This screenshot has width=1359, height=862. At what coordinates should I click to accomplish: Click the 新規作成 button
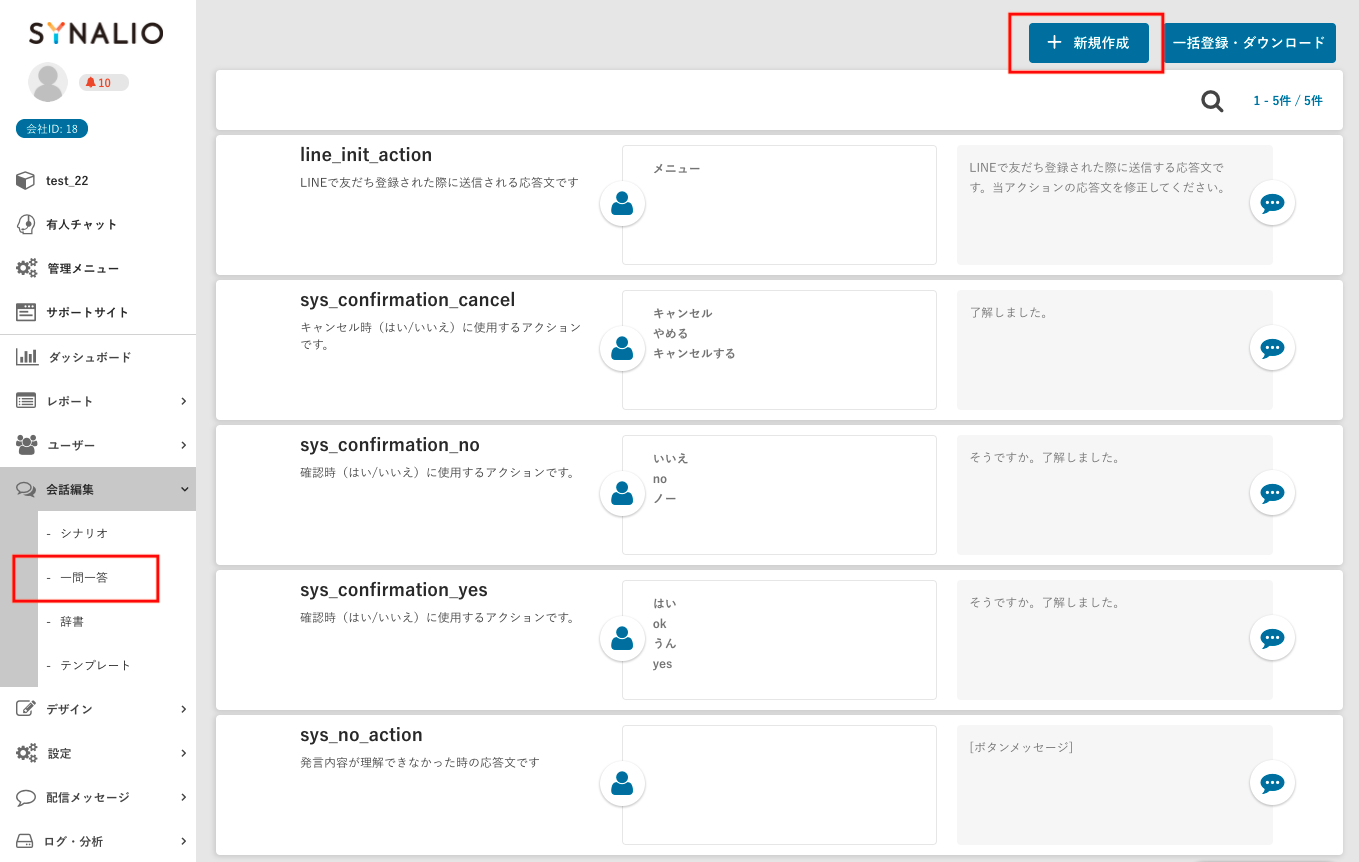(x=1088, y=43)
